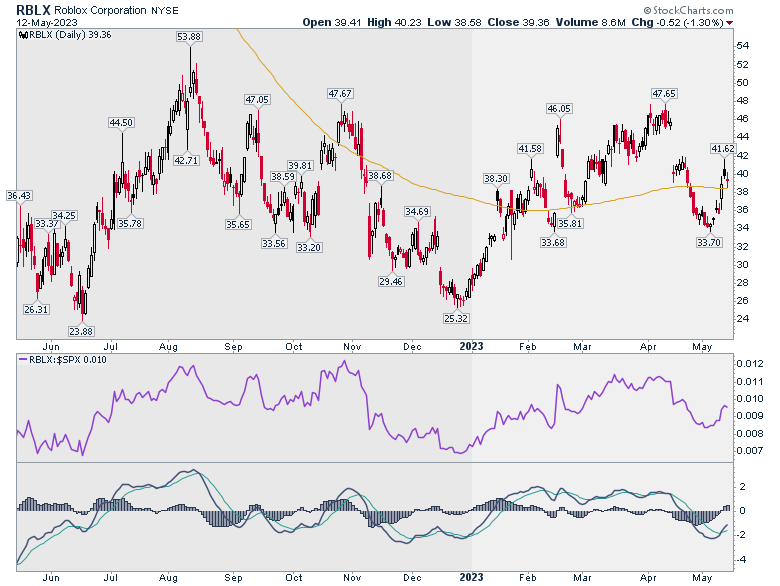
Task: Click the 35.78 low price label
Action: point(130,223)
